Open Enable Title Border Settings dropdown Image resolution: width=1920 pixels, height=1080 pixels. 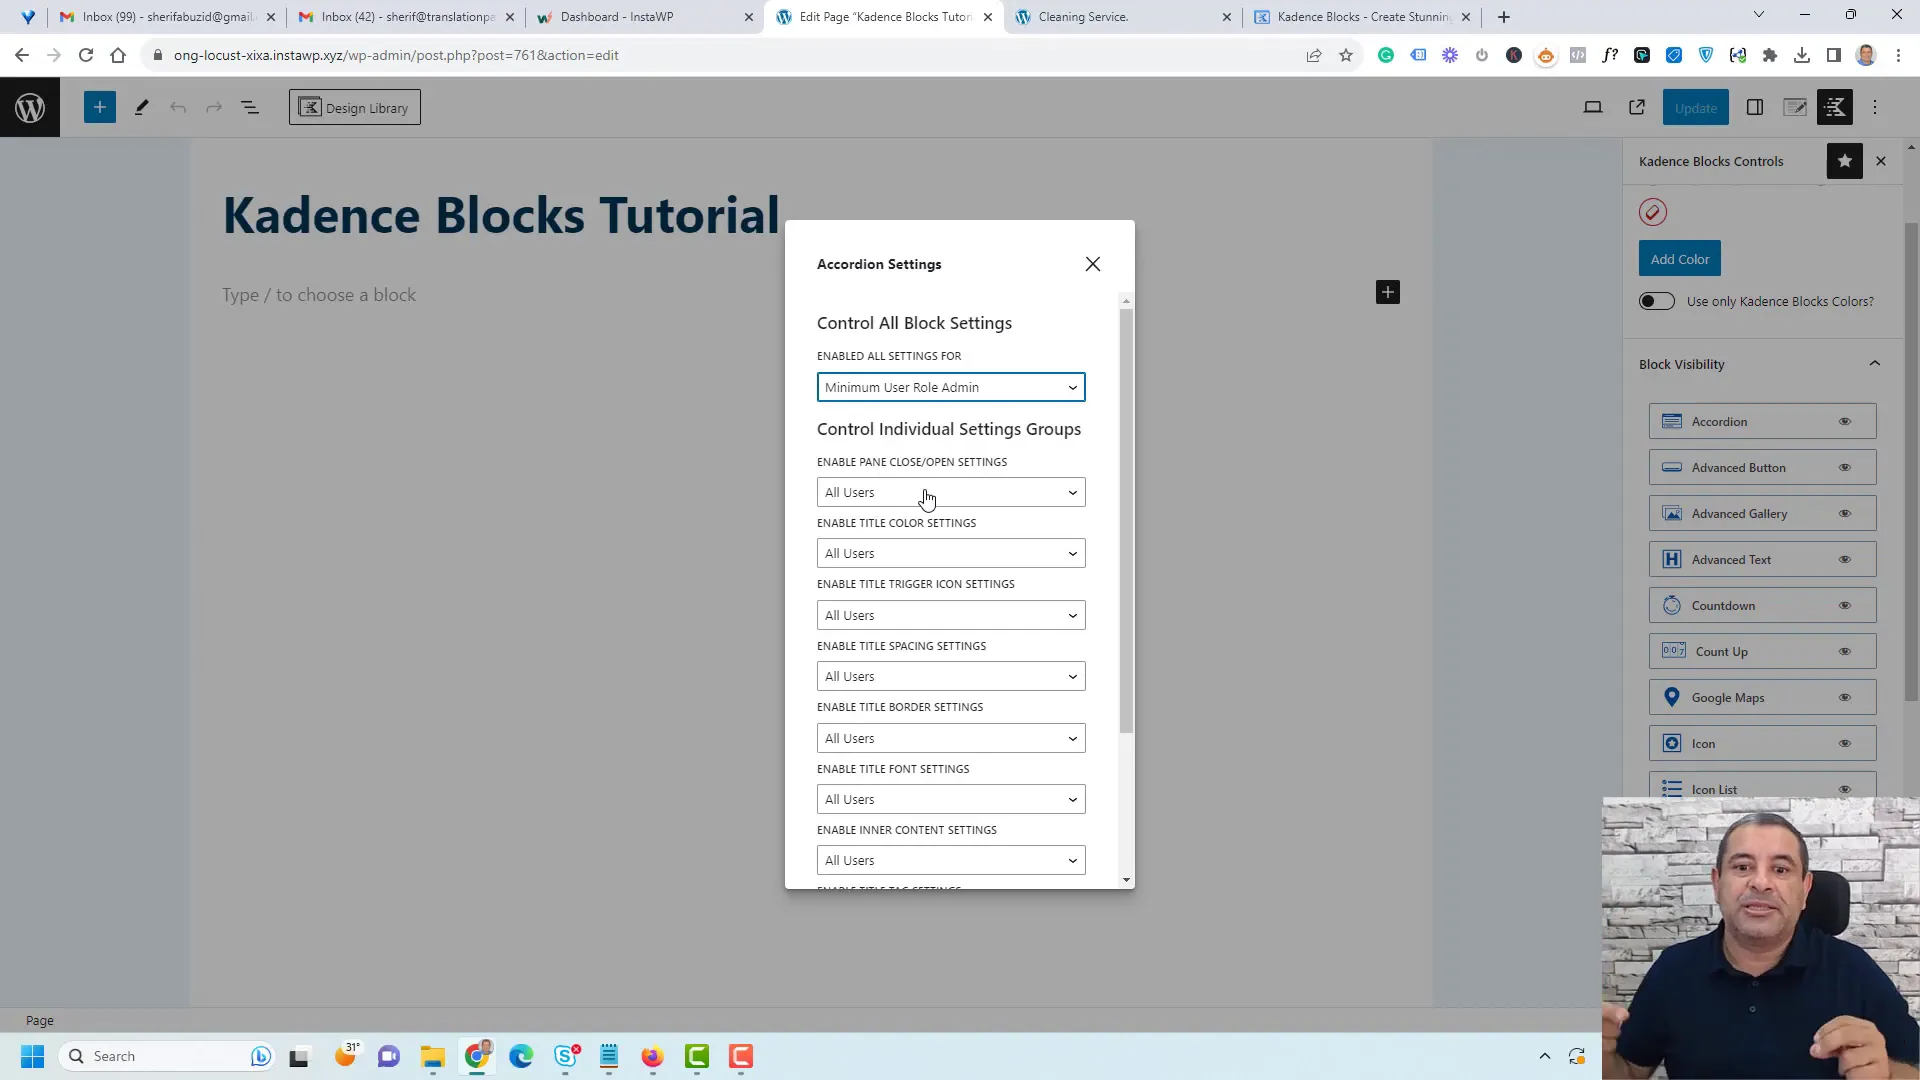951,738
